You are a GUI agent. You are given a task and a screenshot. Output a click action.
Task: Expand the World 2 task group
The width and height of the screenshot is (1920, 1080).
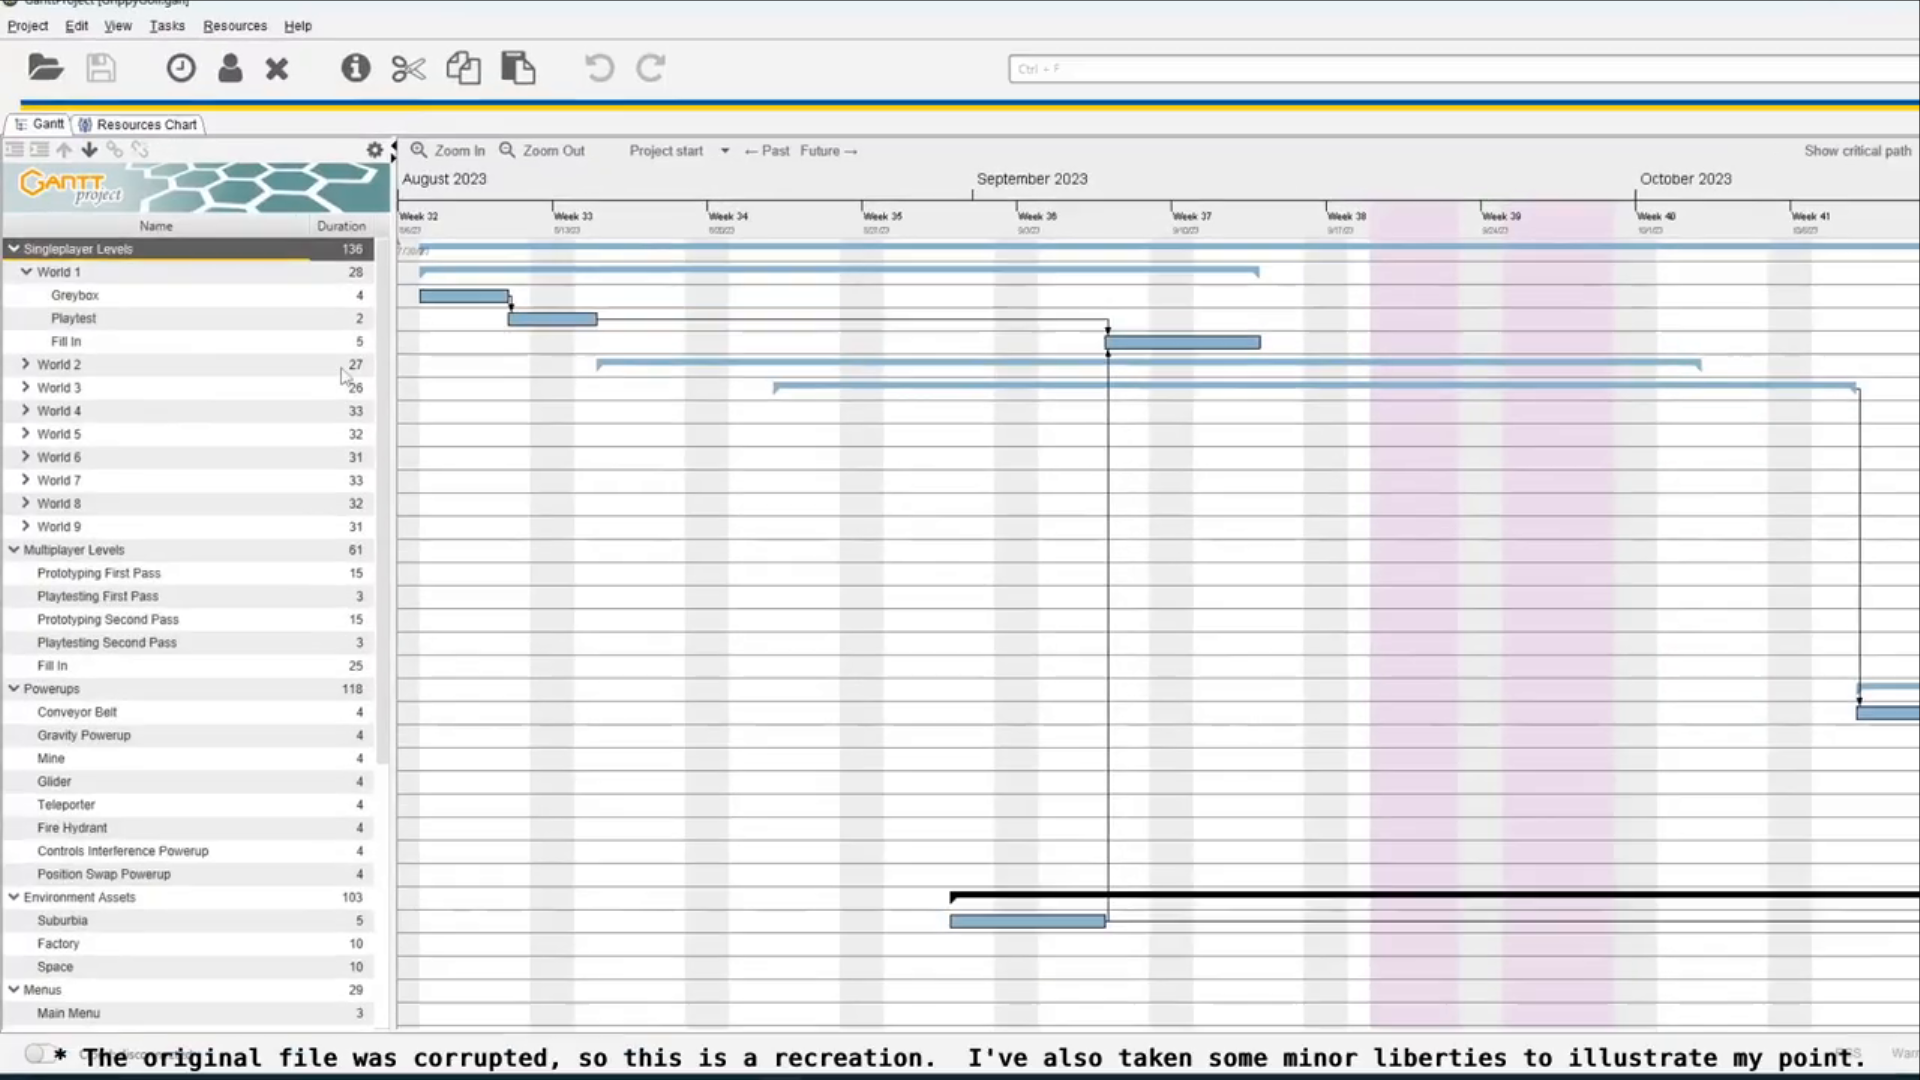[x=26, y=364]
